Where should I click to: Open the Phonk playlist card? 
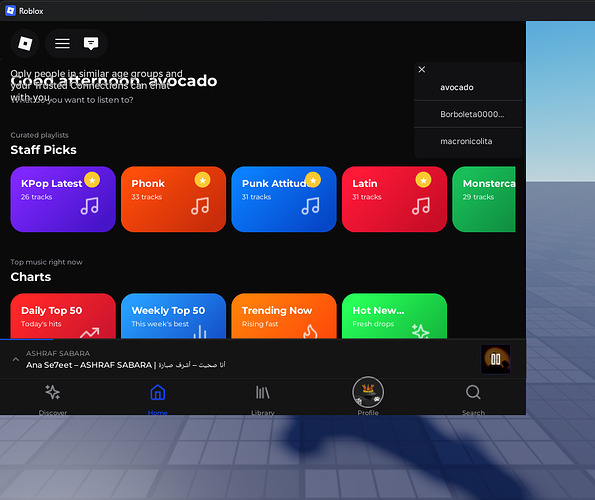point(173,199)
